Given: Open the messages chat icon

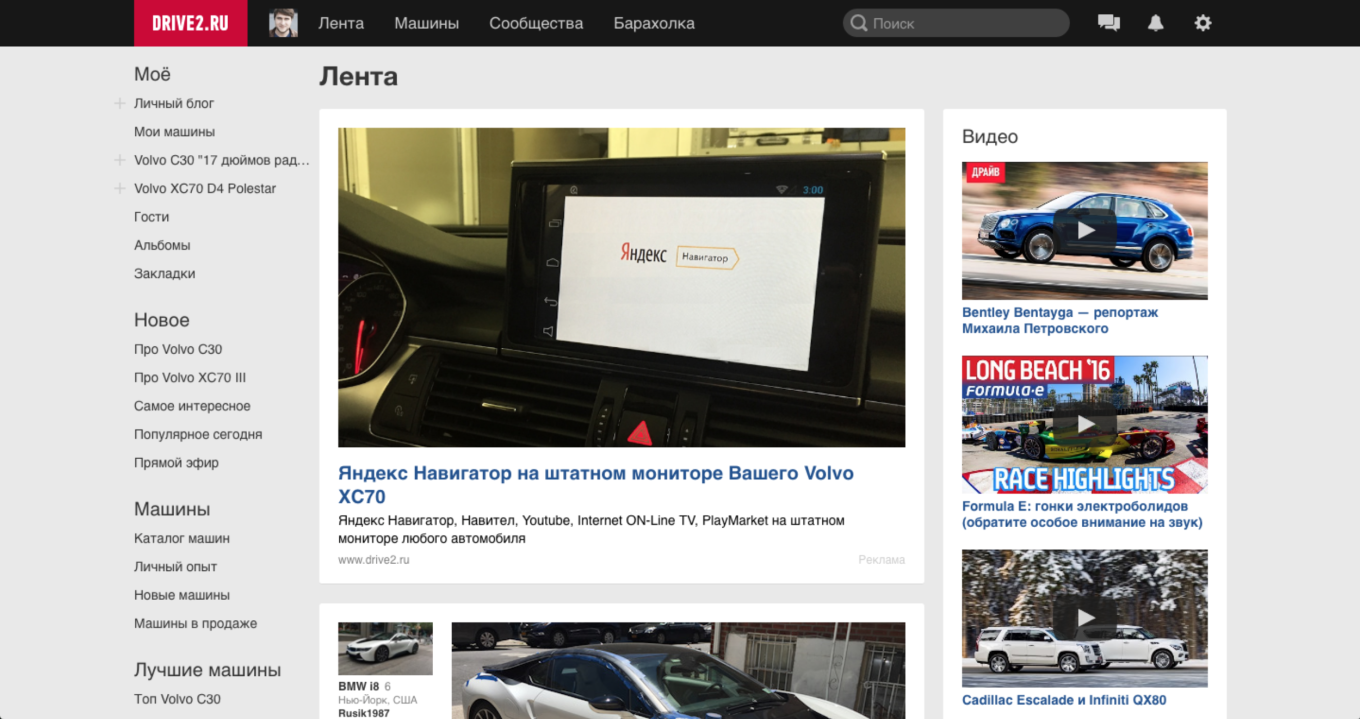Looking at the screenshot, I should (x=1108, y=23).
